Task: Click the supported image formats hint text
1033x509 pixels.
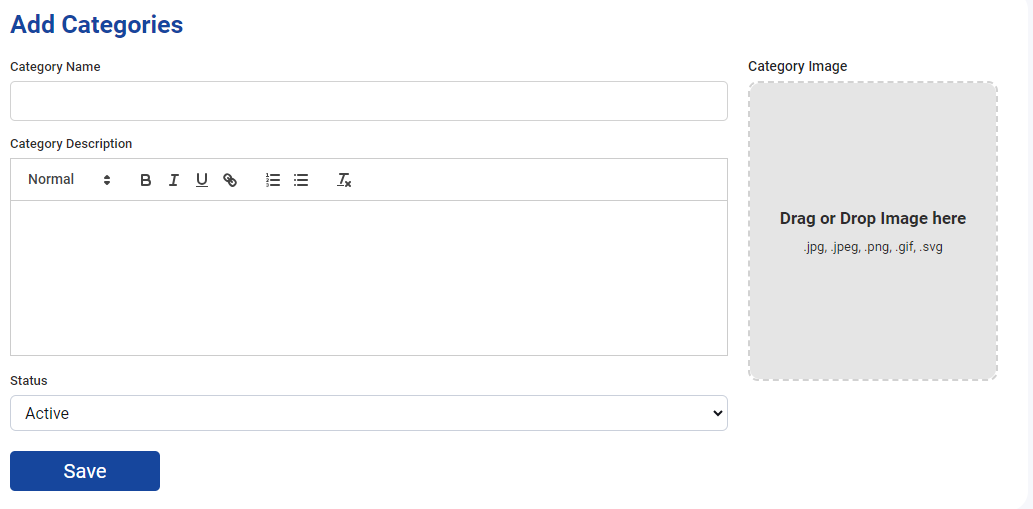Action: click(872, 248)
